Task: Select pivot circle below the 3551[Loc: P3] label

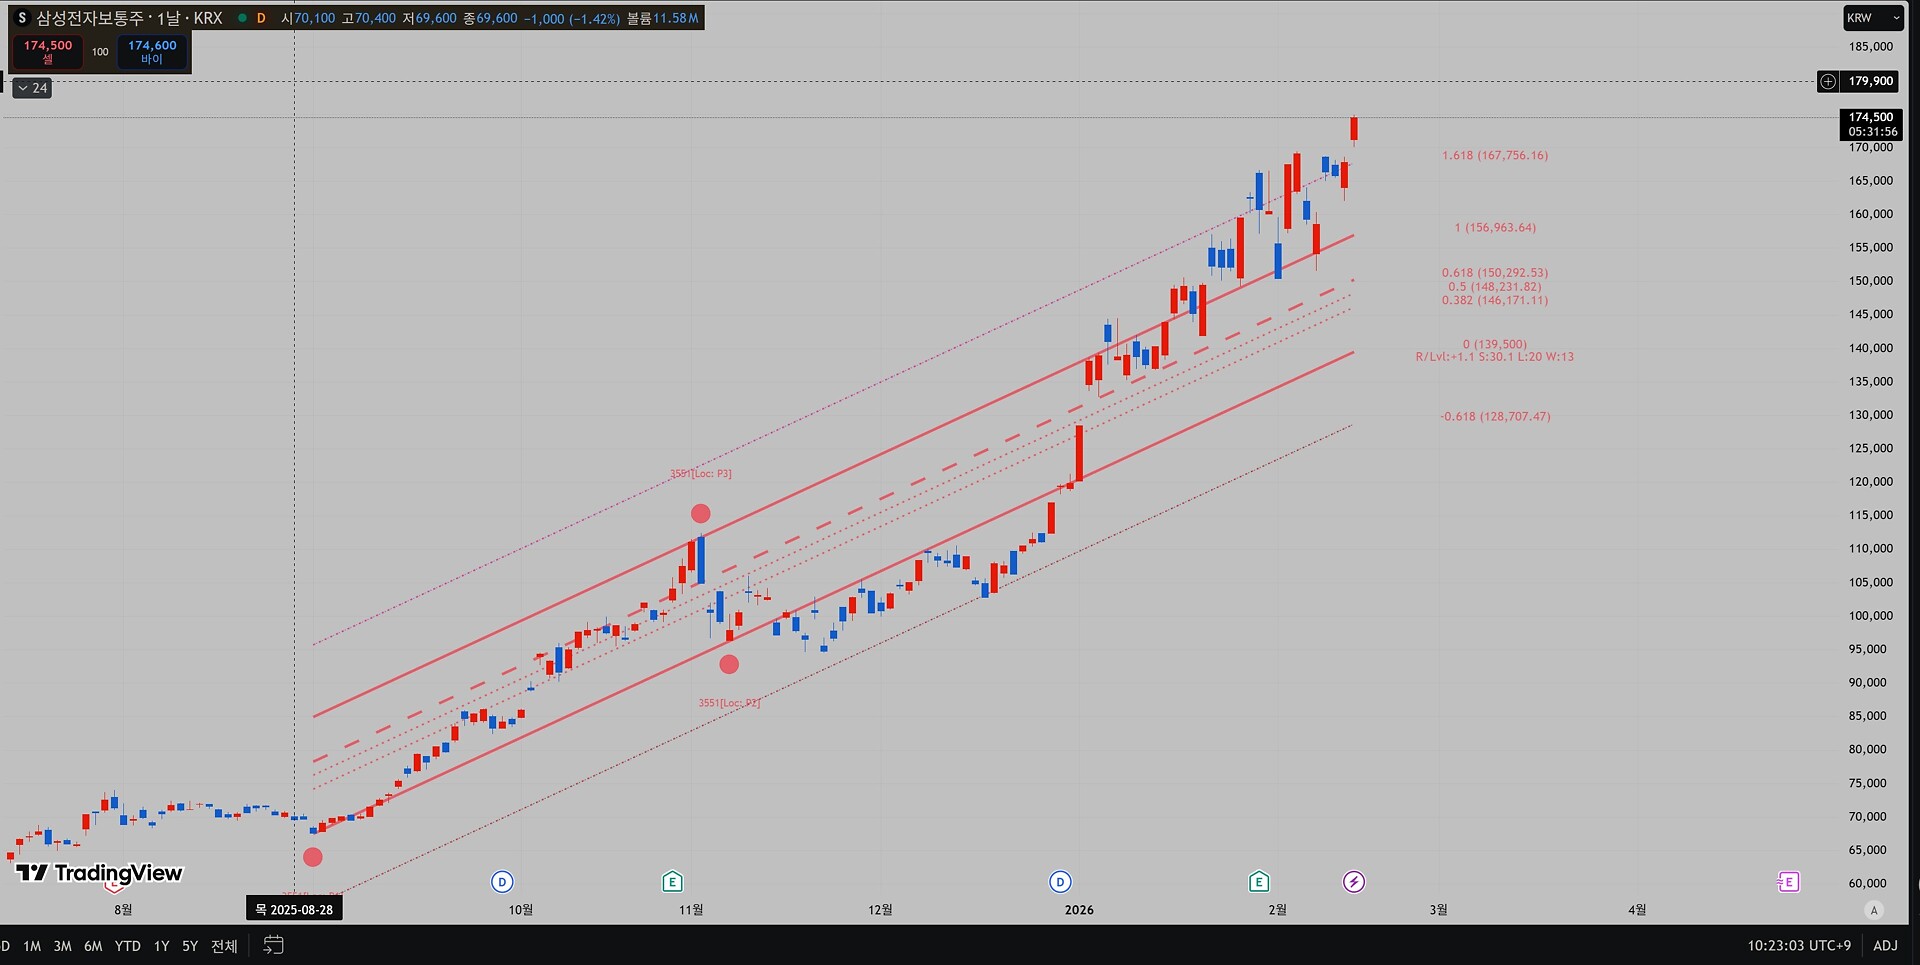Action: coord(701,513)
